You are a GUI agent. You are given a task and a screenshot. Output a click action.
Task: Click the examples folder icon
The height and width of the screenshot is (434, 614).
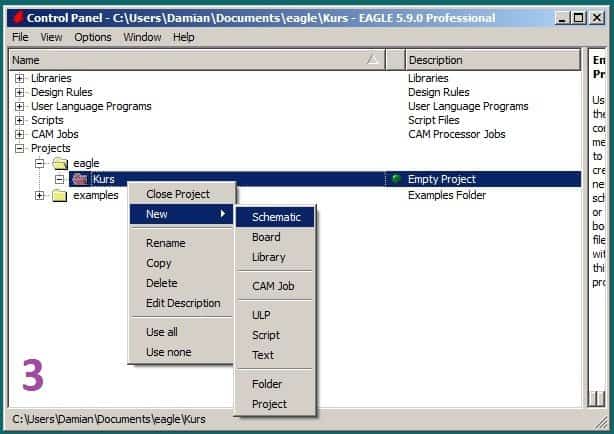click(x=59, y=196)
